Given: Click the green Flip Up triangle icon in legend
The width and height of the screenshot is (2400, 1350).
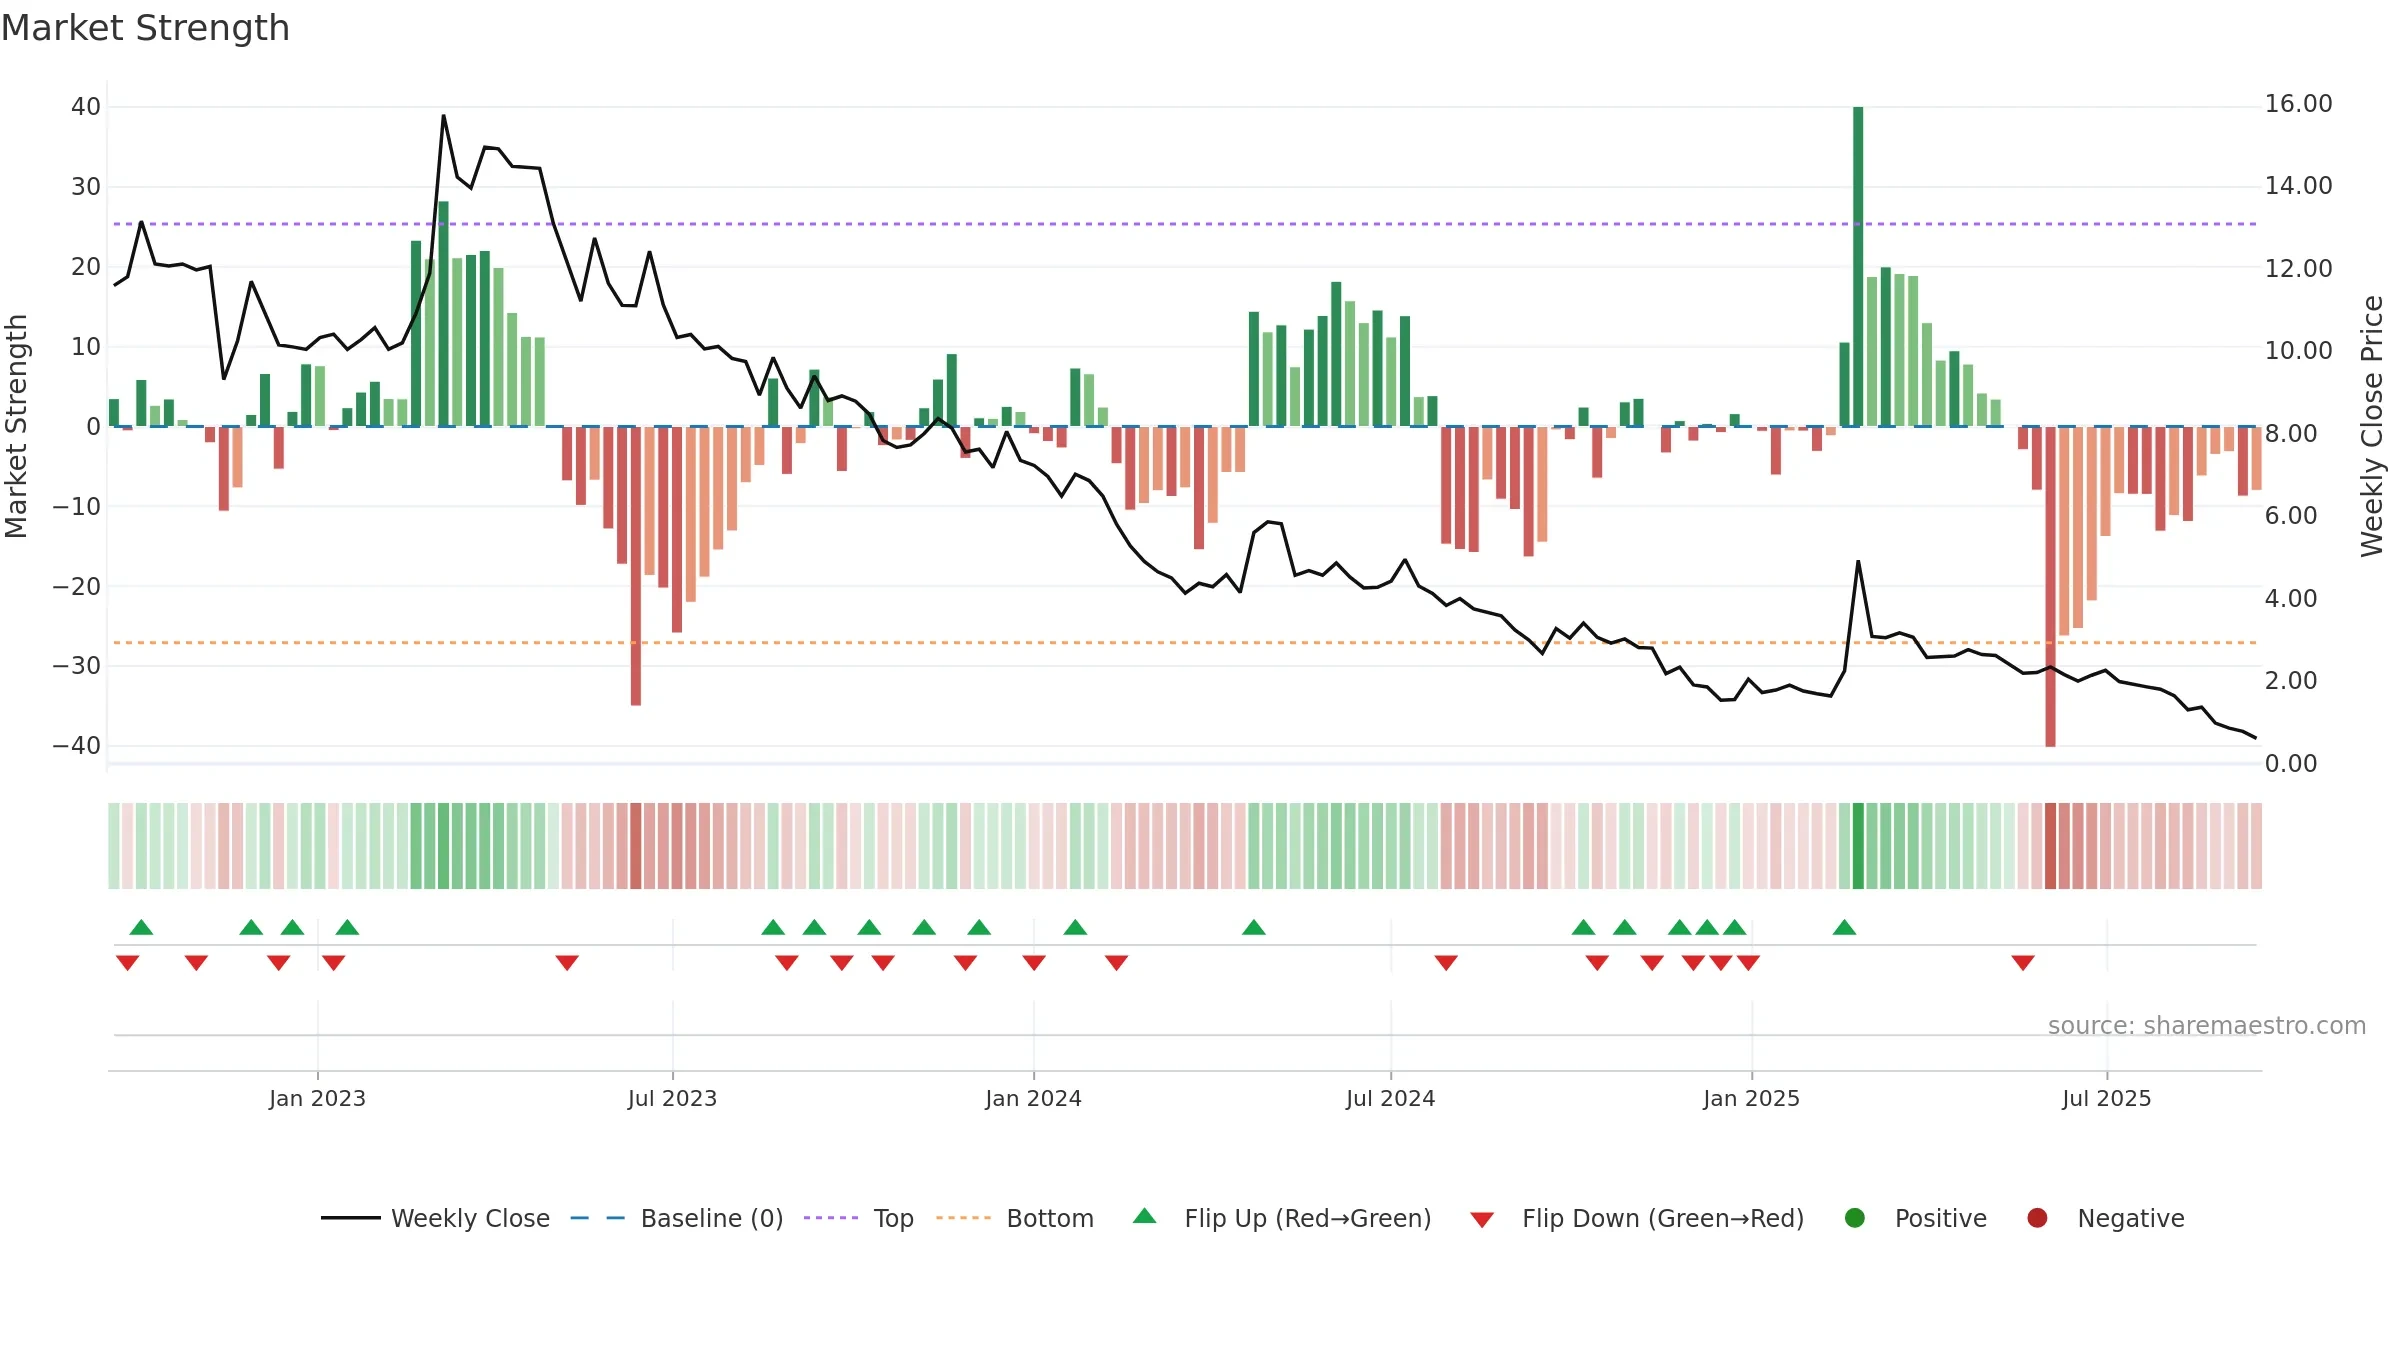Looking at the screenshot, I should click(x=1145, y=1216).
